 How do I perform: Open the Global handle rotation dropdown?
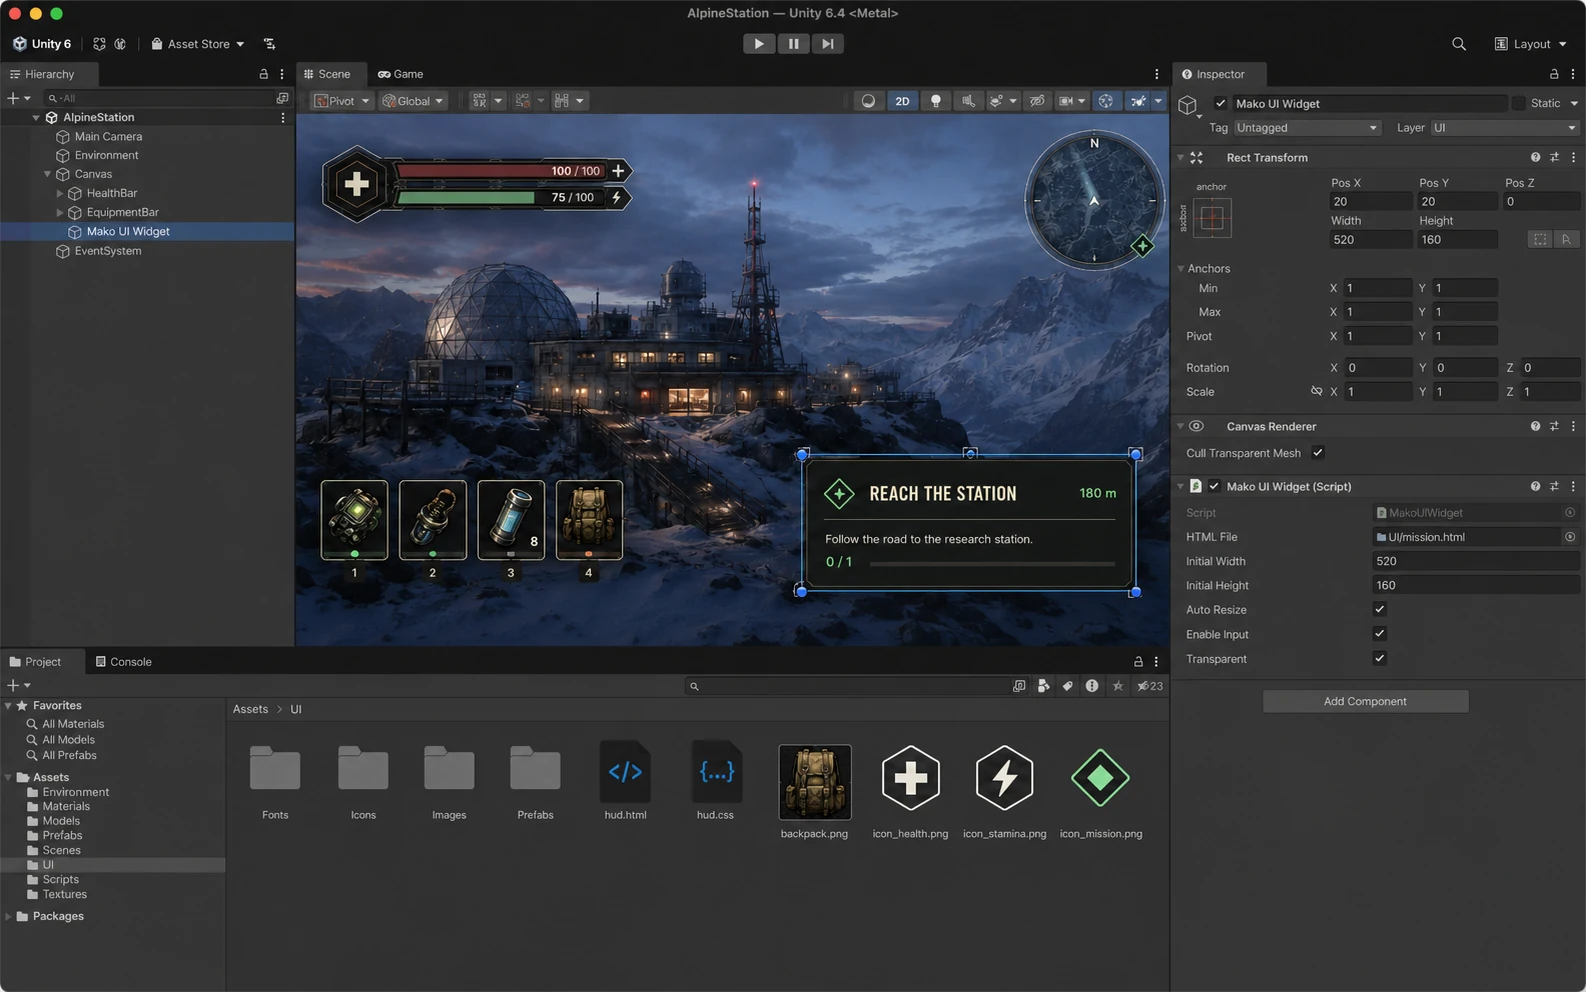point(413,101)
